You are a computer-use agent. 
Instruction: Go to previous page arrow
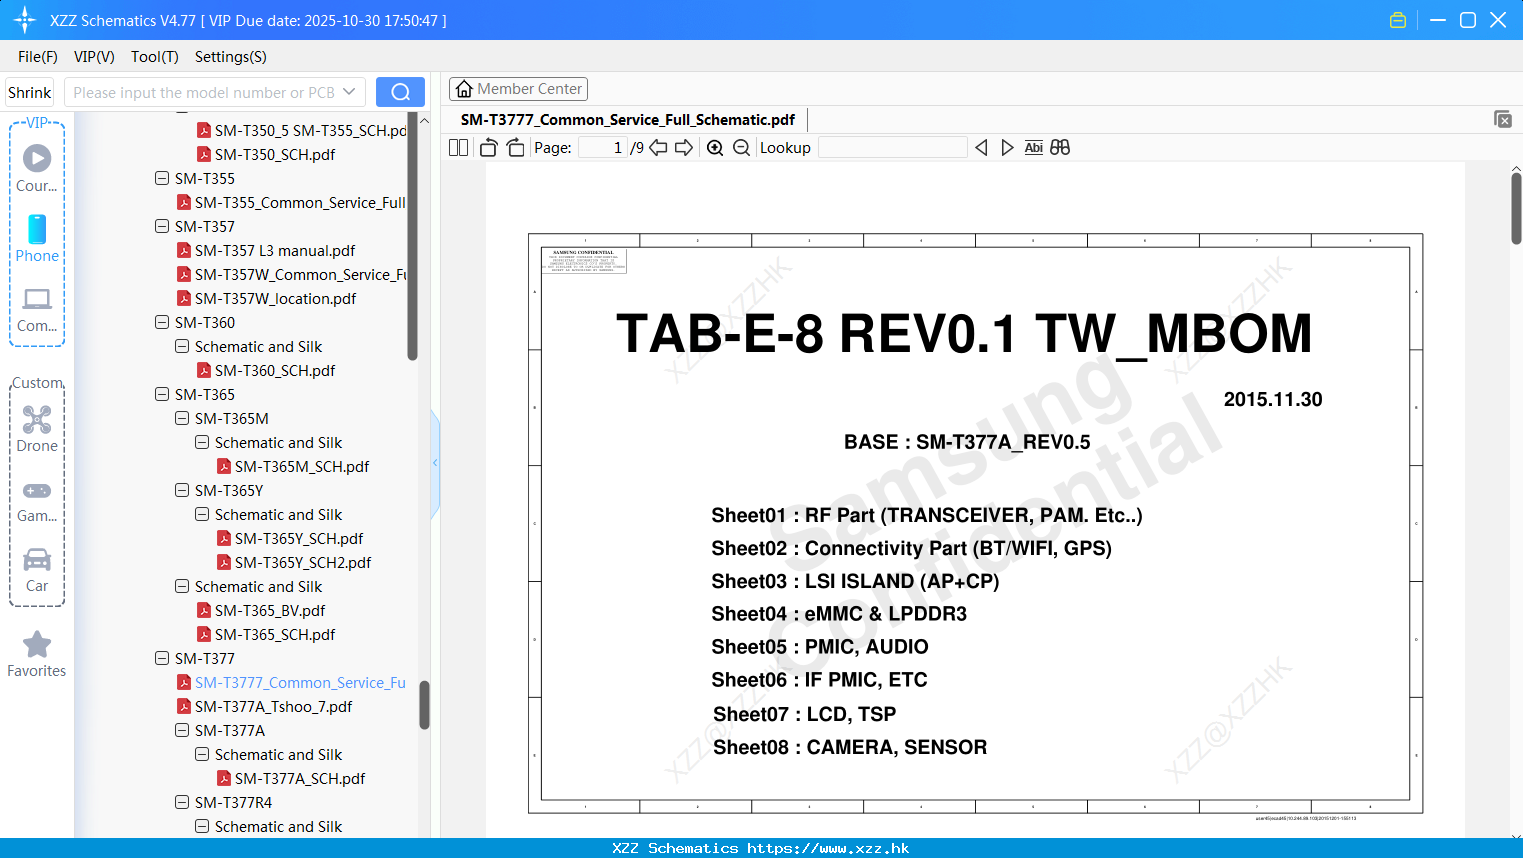658,147
